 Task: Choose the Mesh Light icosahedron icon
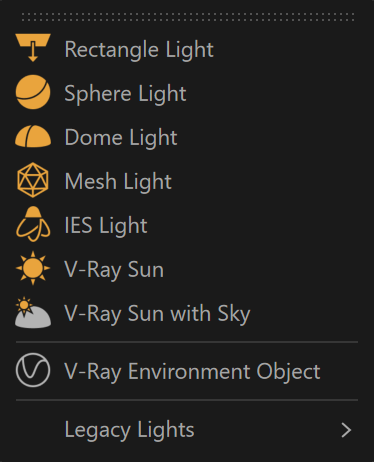tap(33, 180)
